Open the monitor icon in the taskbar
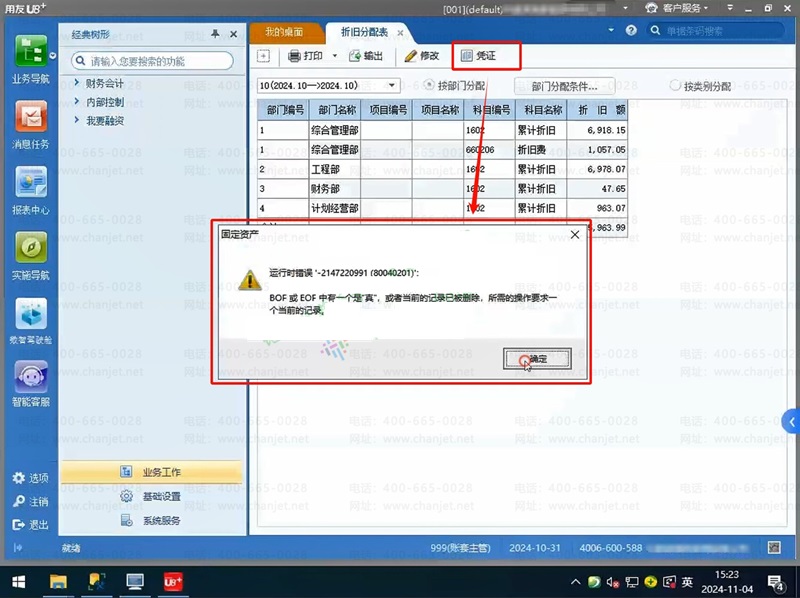Viewport: 800px width, 598px height. click(135, 582)
